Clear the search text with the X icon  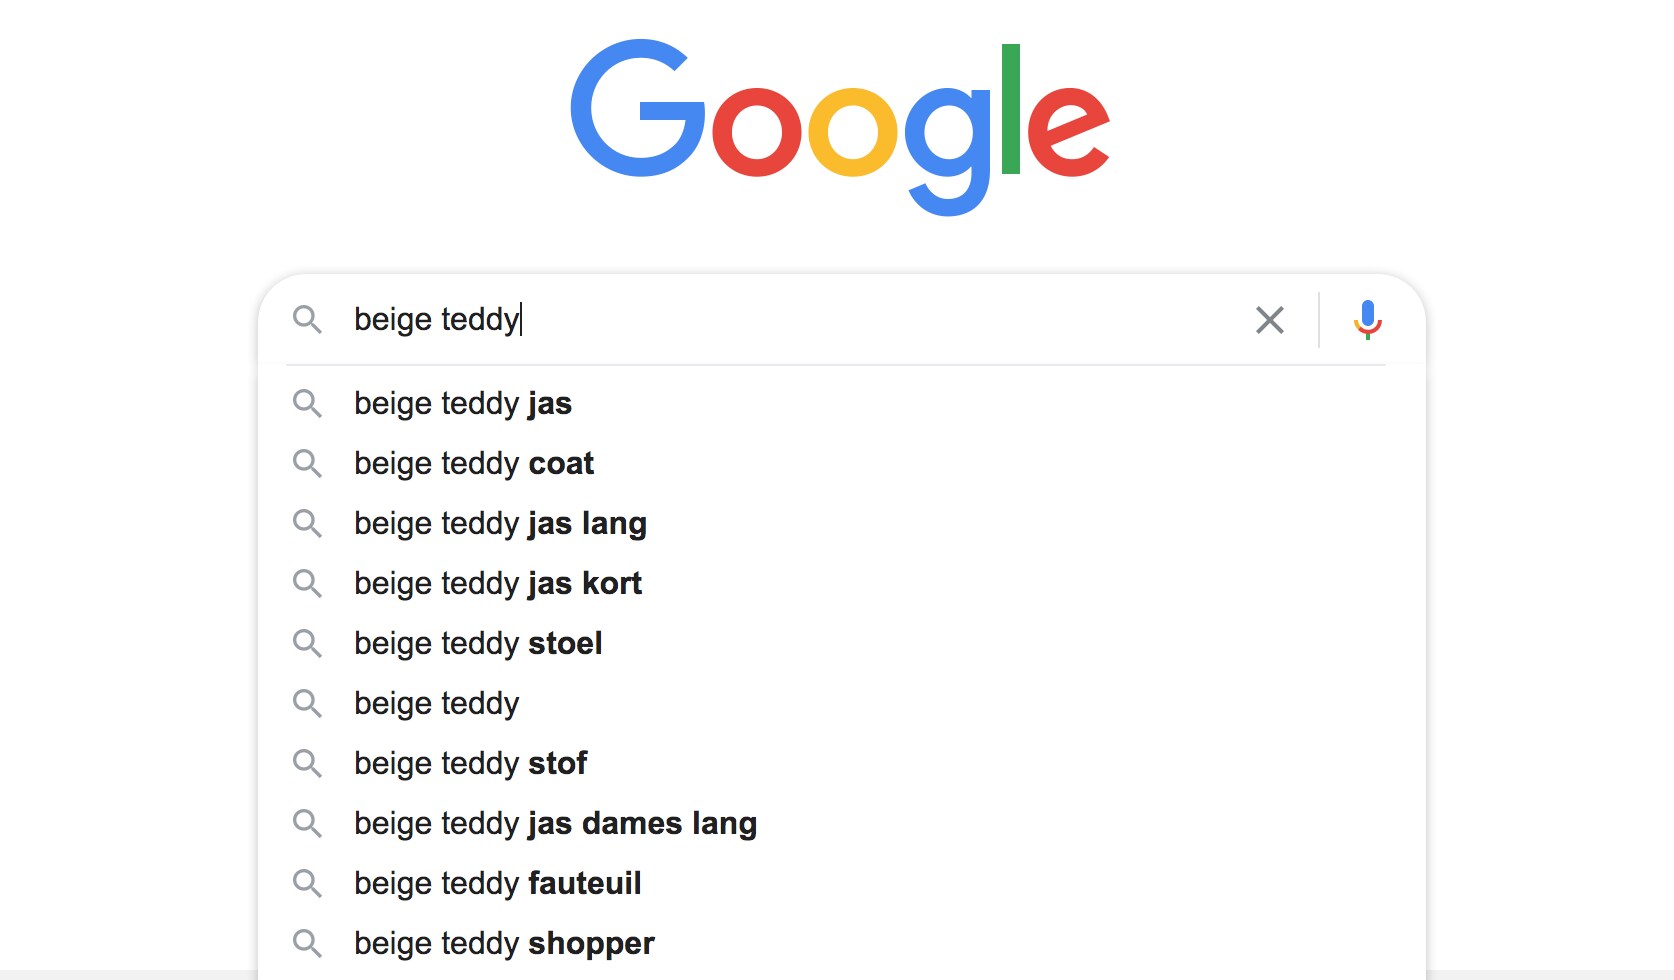pyautogui.click(x=1270, y=320)
